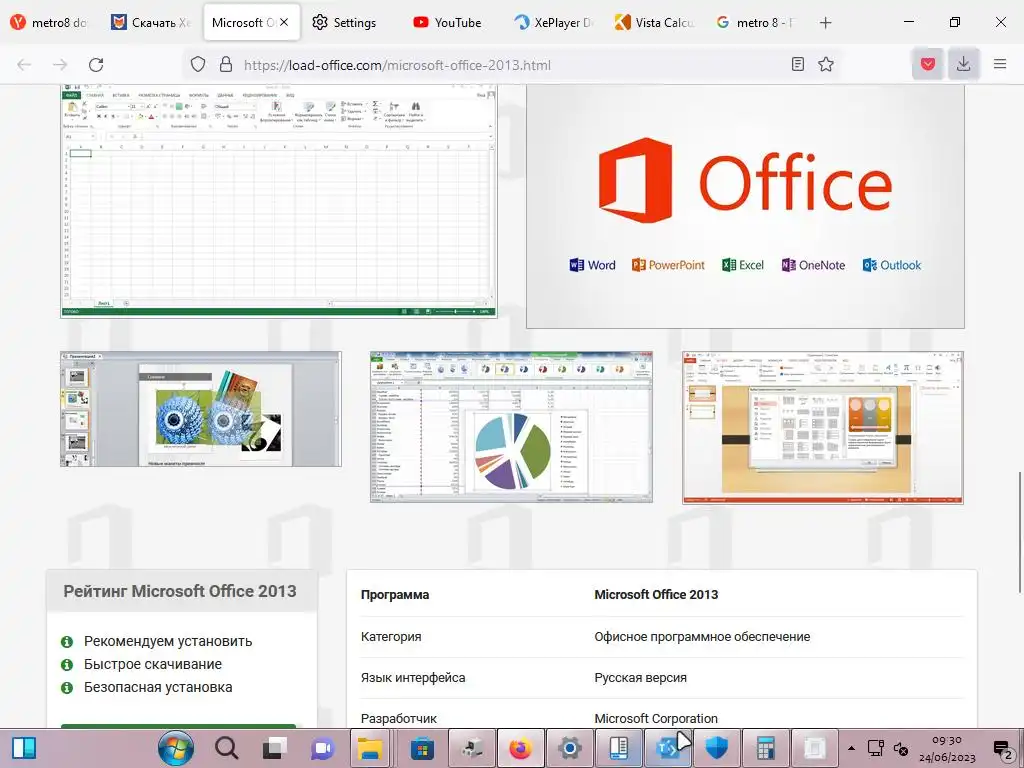Toggle reader view in the address bar
Screen dimensions: 1024x768
797,64
